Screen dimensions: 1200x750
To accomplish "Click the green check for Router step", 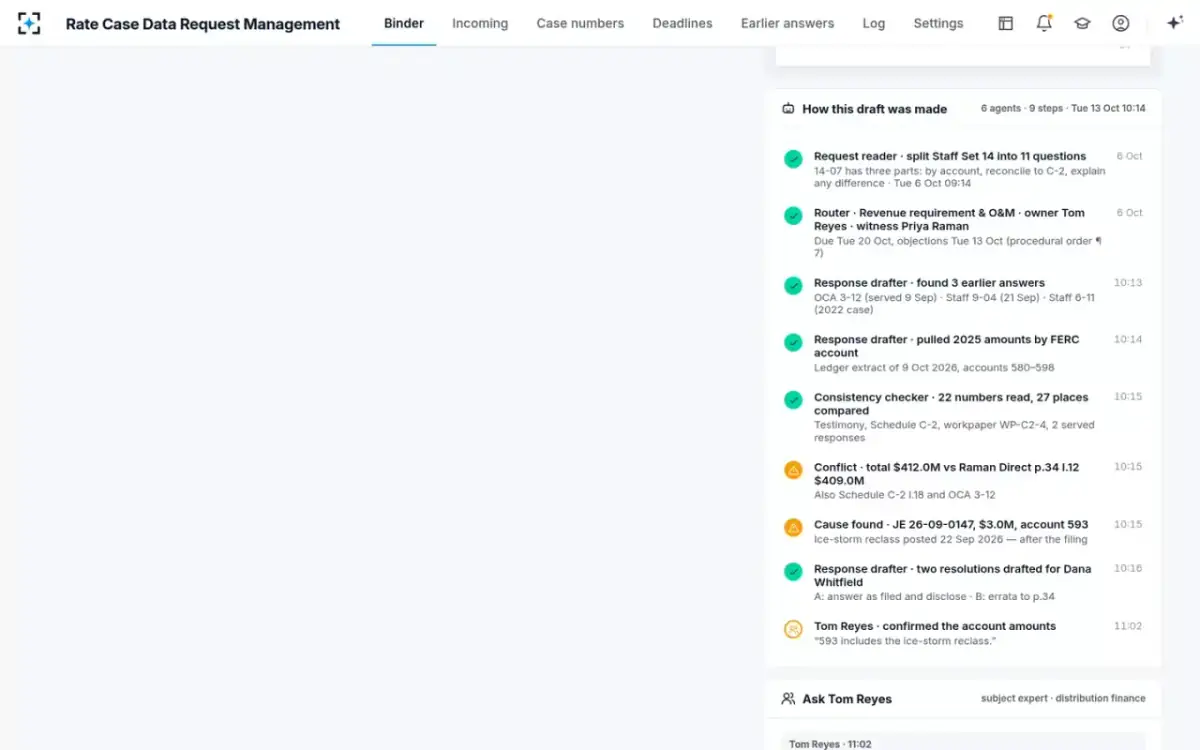I will 793,216.
